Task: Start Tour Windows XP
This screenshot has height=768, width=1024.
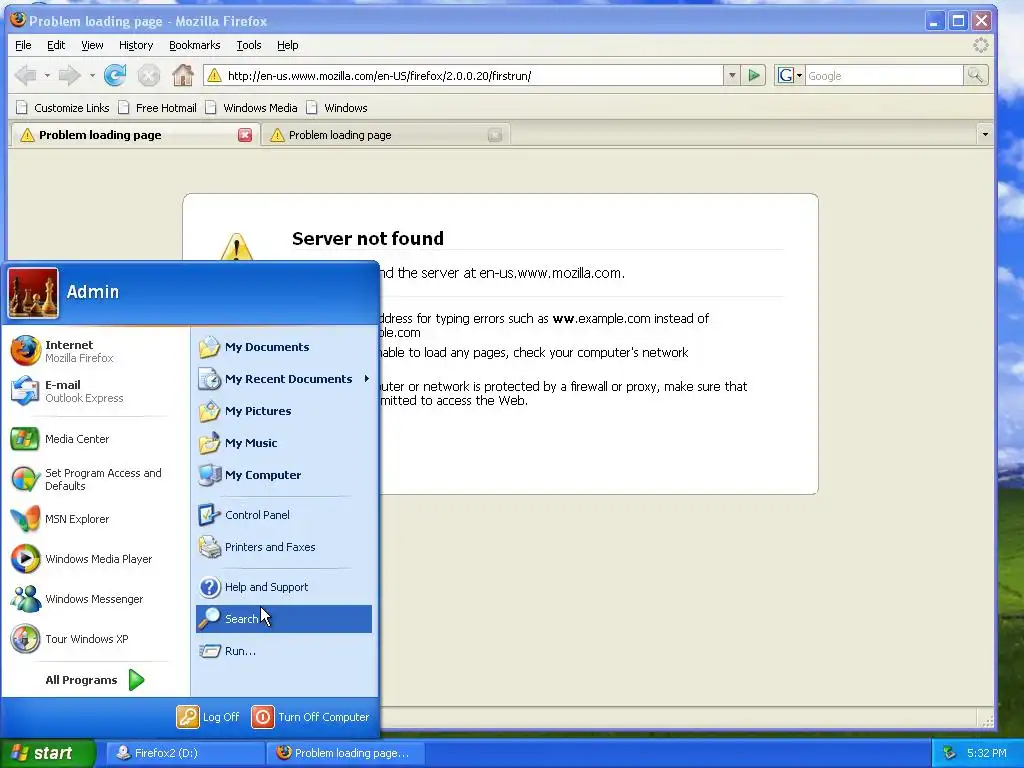Action: (95, 639)
